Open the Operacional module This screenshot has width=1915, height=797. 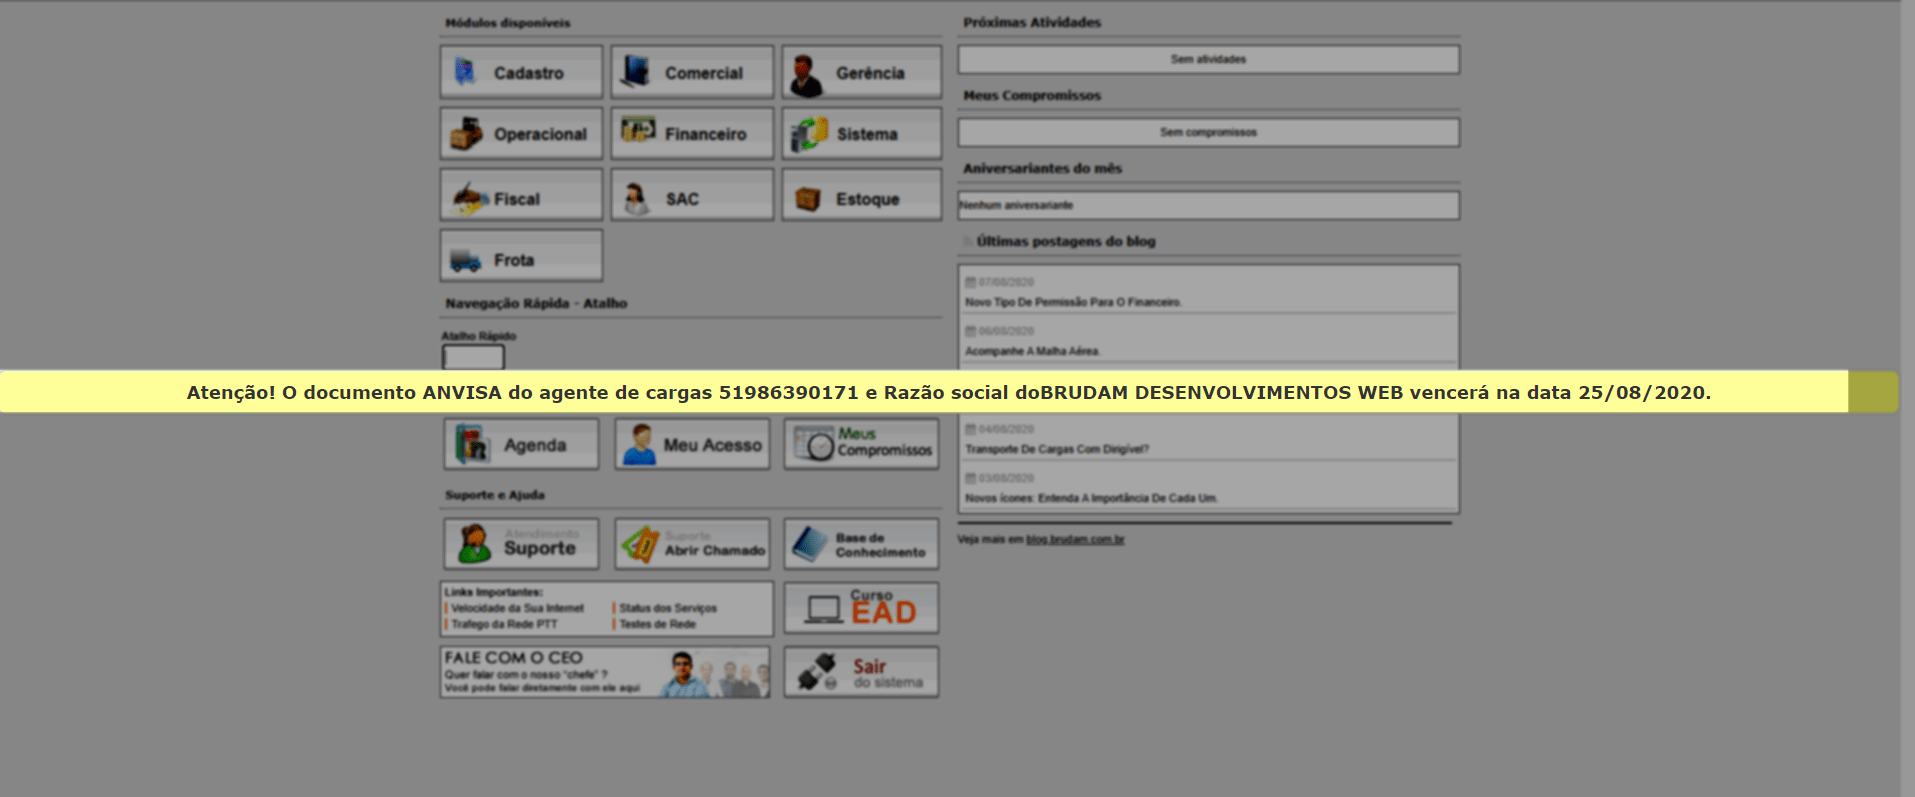pos(521,133)
